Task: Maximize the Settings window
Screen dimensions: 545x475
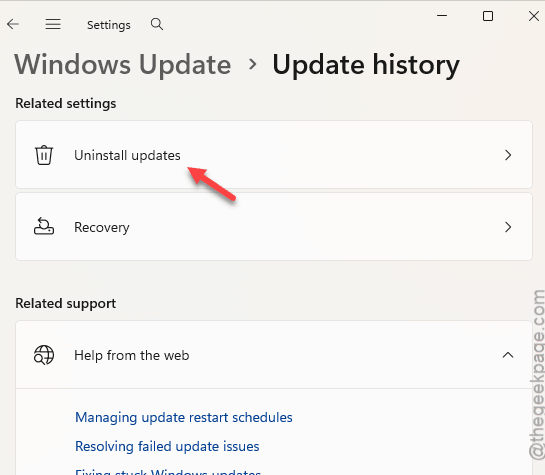Action: pyautogui.click(x=488, y=16)
